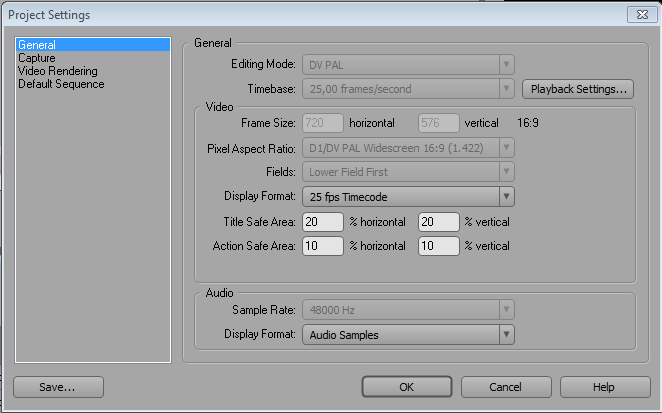This screenshot has height=413, width=662.
Task: Click Title Safe Area vertical field
Action: tap(439, 221)
